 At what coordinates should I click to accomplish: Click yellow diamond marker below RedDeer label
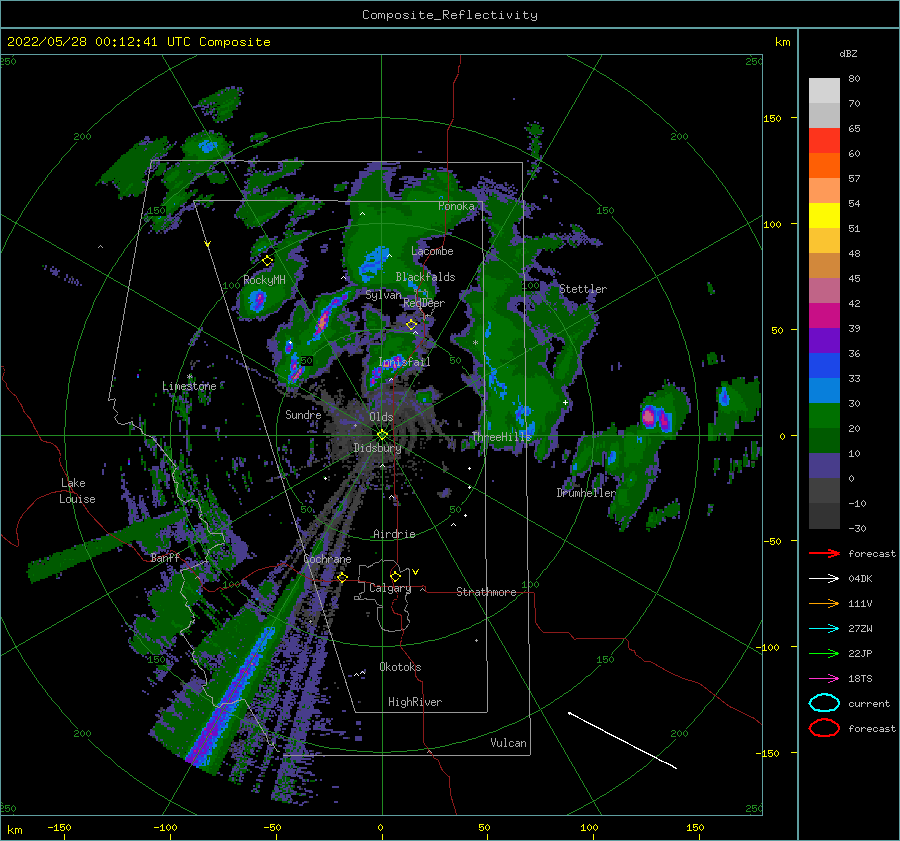pos(412,325)
